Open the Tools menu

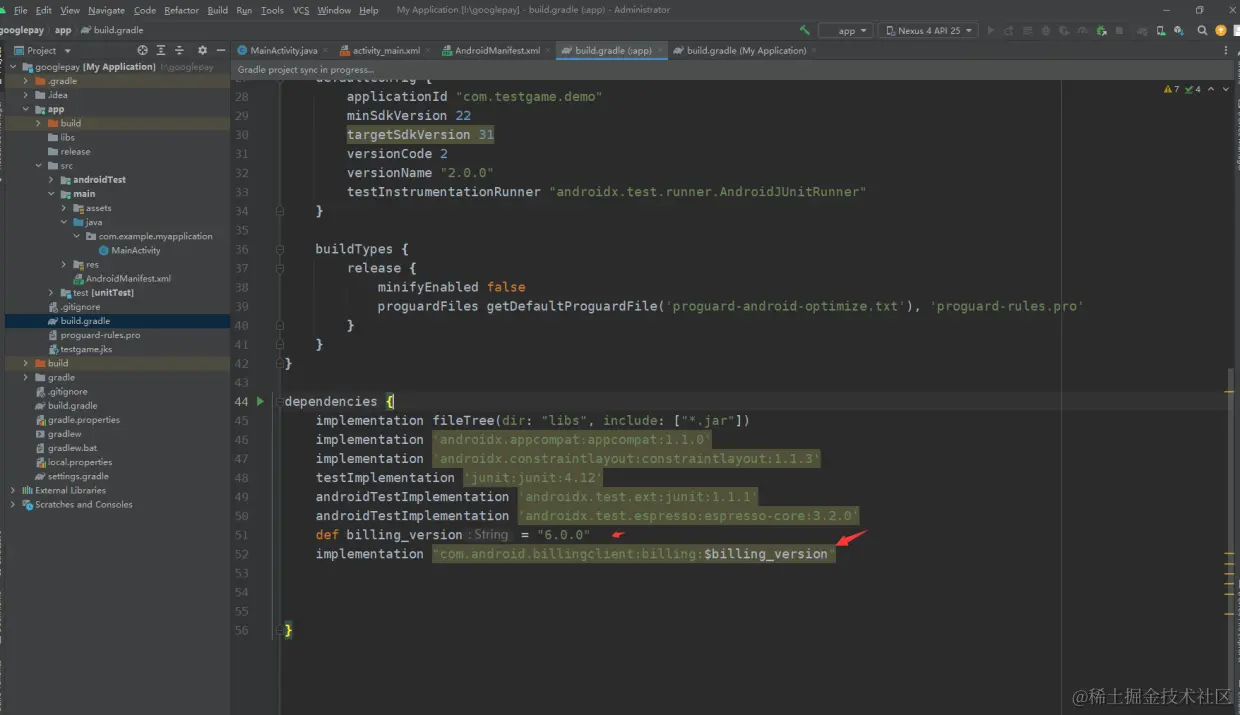272,10
